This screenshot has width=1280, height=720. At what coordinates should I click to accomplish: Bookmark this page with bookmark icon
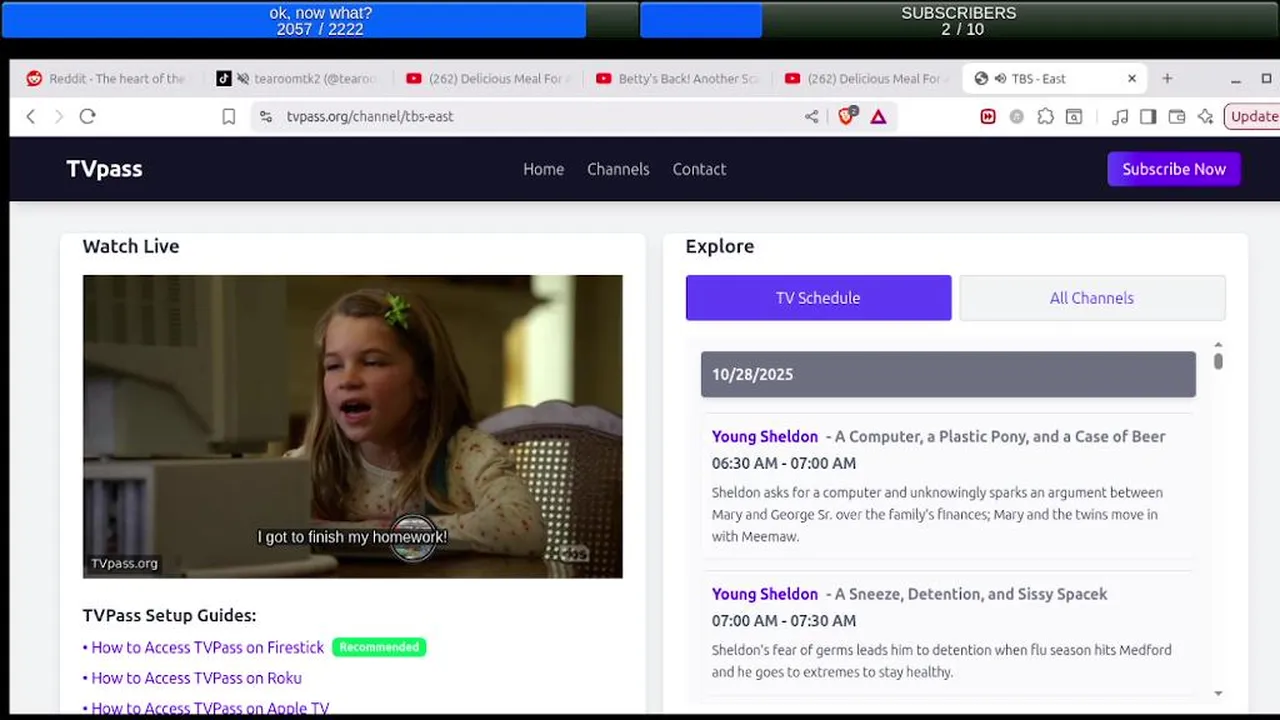228,117
